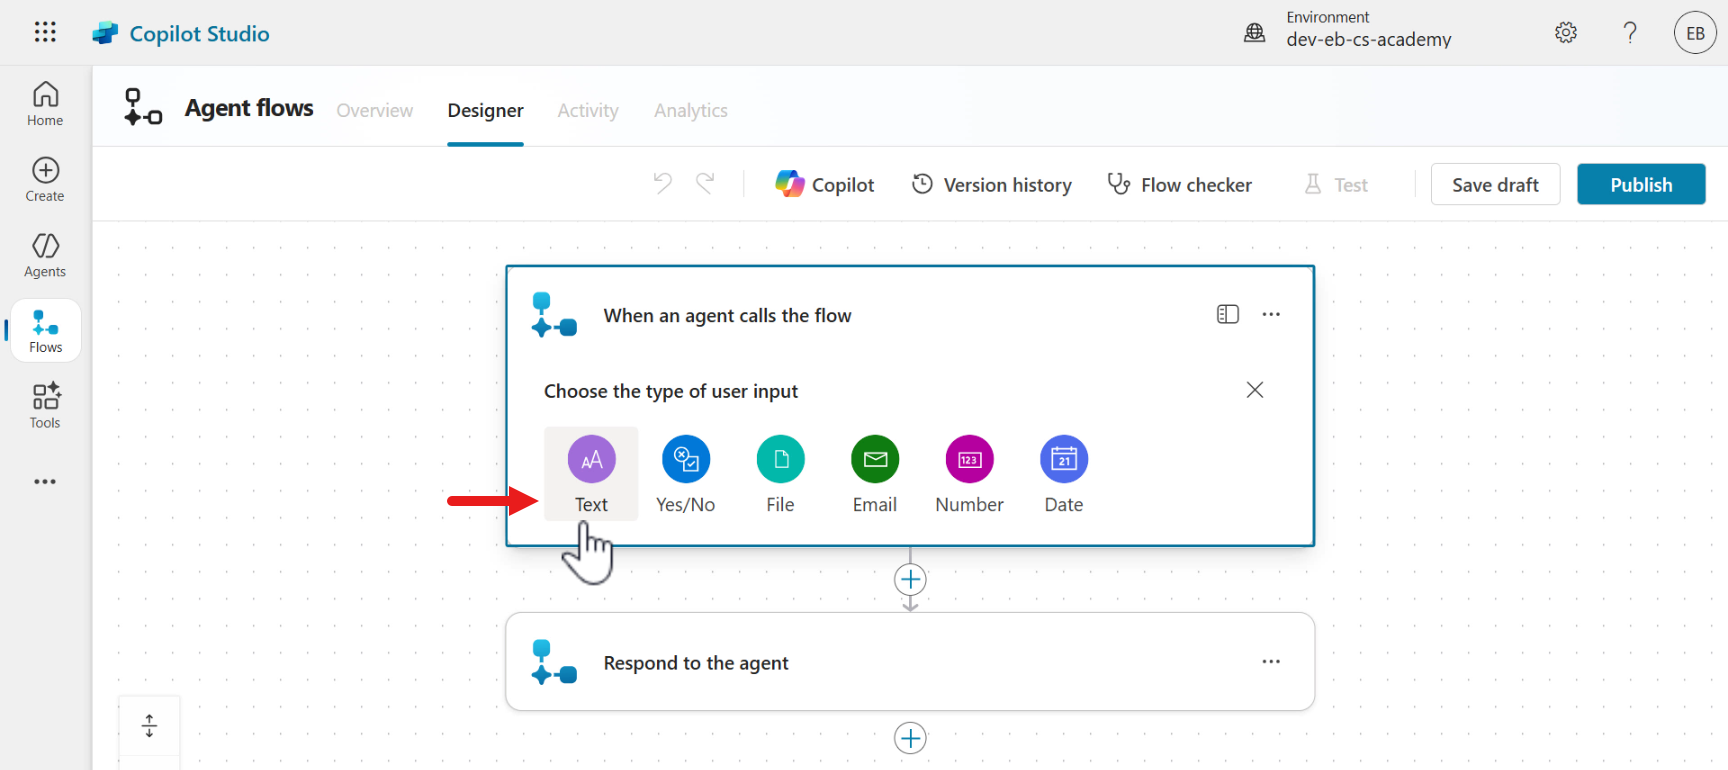
Task: Open more options on trigger card
Action: point(1271,315)
